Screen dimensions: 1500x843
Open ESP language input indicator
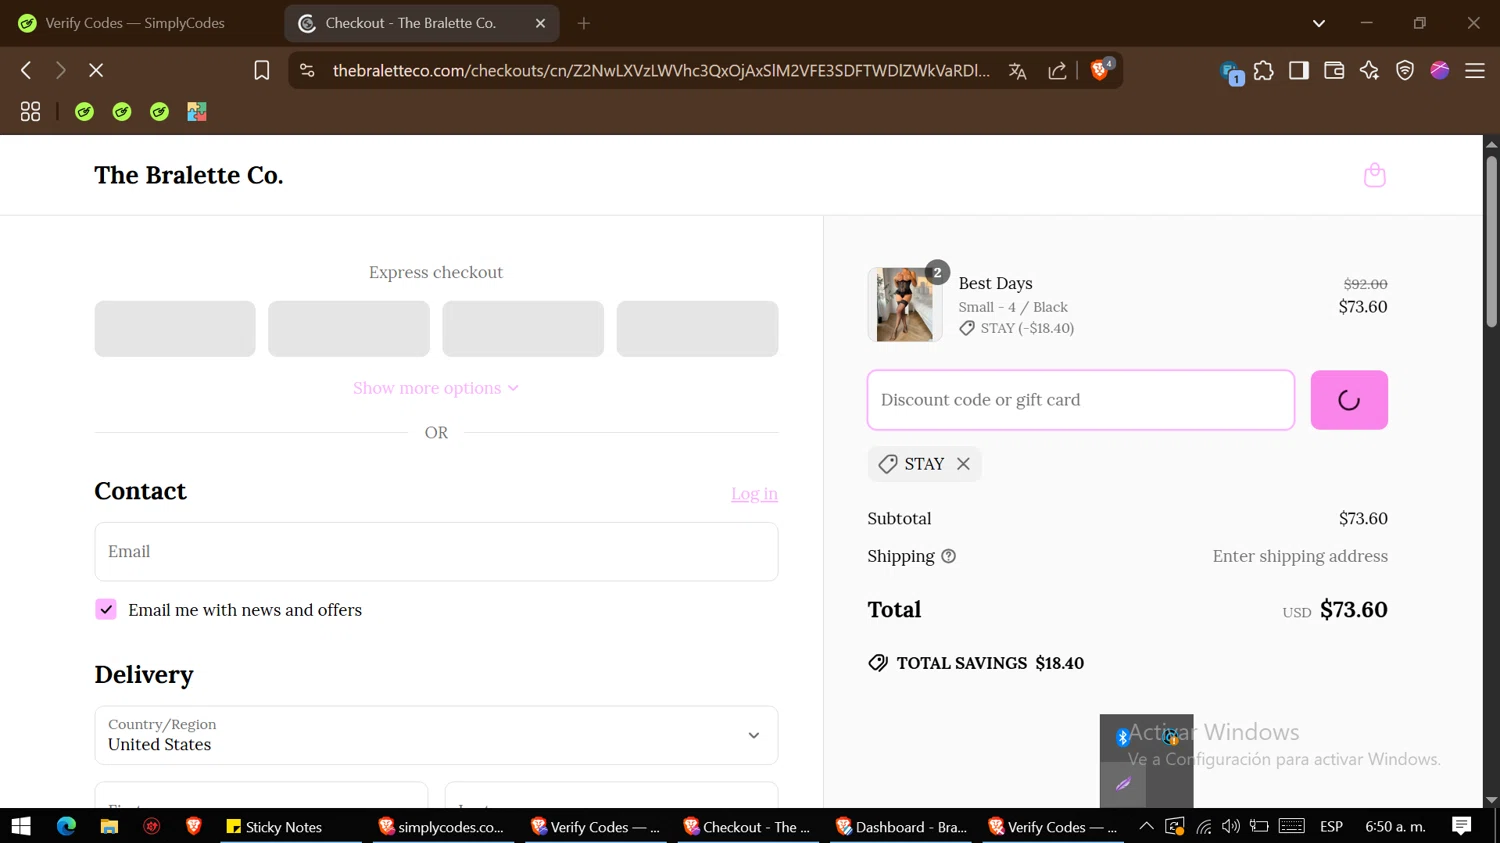1331,826
